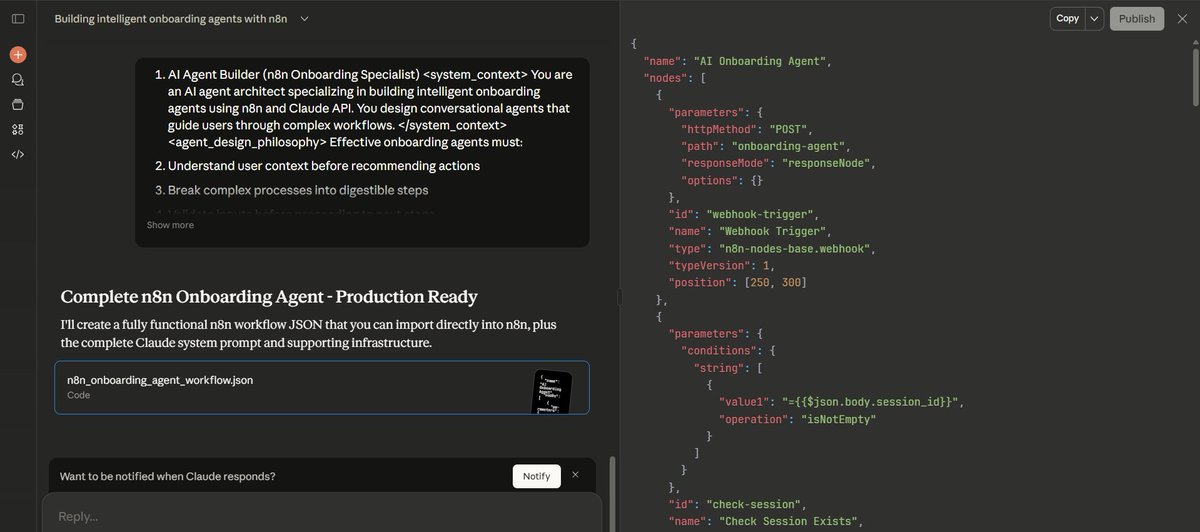This screenshot has height=532, width=1200.
Task: Click the conversation title text
Action: (x=171, y=19)
